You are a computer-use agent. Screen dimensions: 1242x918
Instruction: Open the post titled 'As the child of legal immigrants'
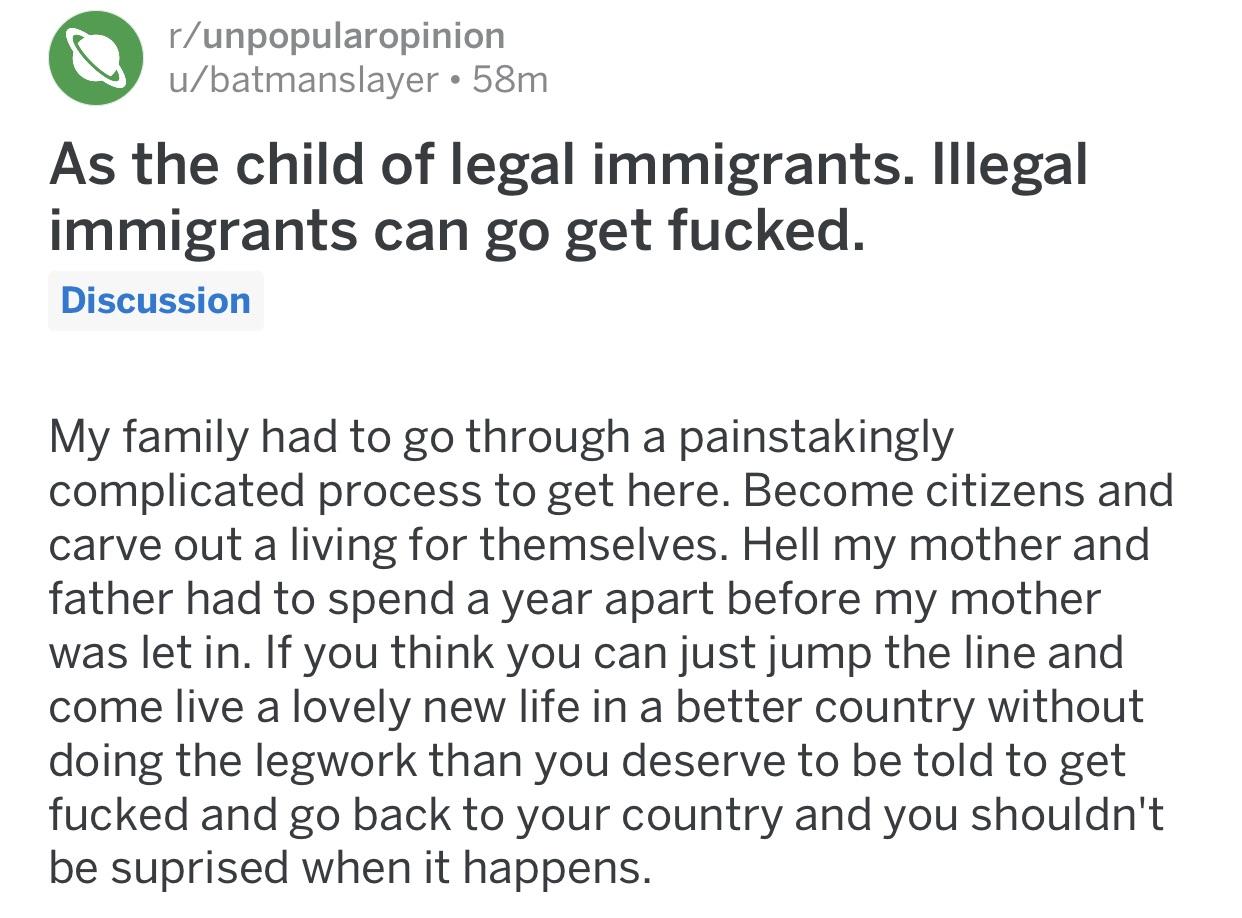coord(567,197)
